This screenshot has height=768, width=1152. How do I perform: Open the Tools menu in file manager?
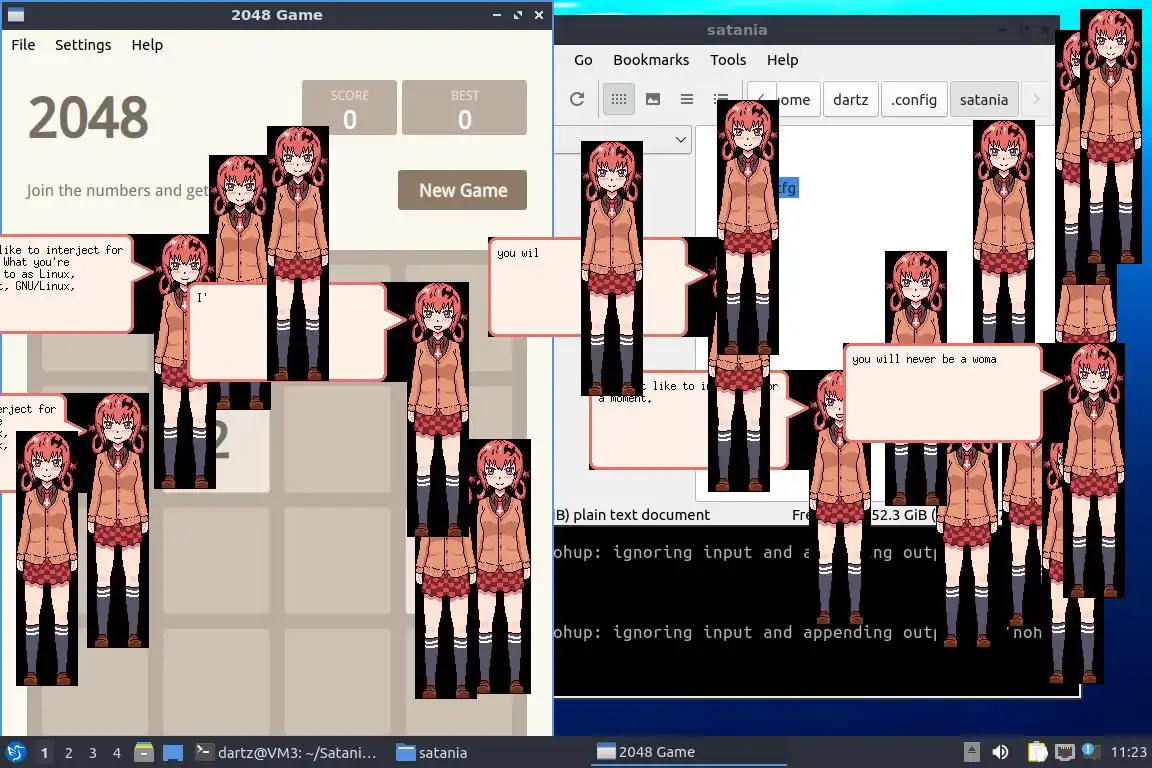click(728, 60)
